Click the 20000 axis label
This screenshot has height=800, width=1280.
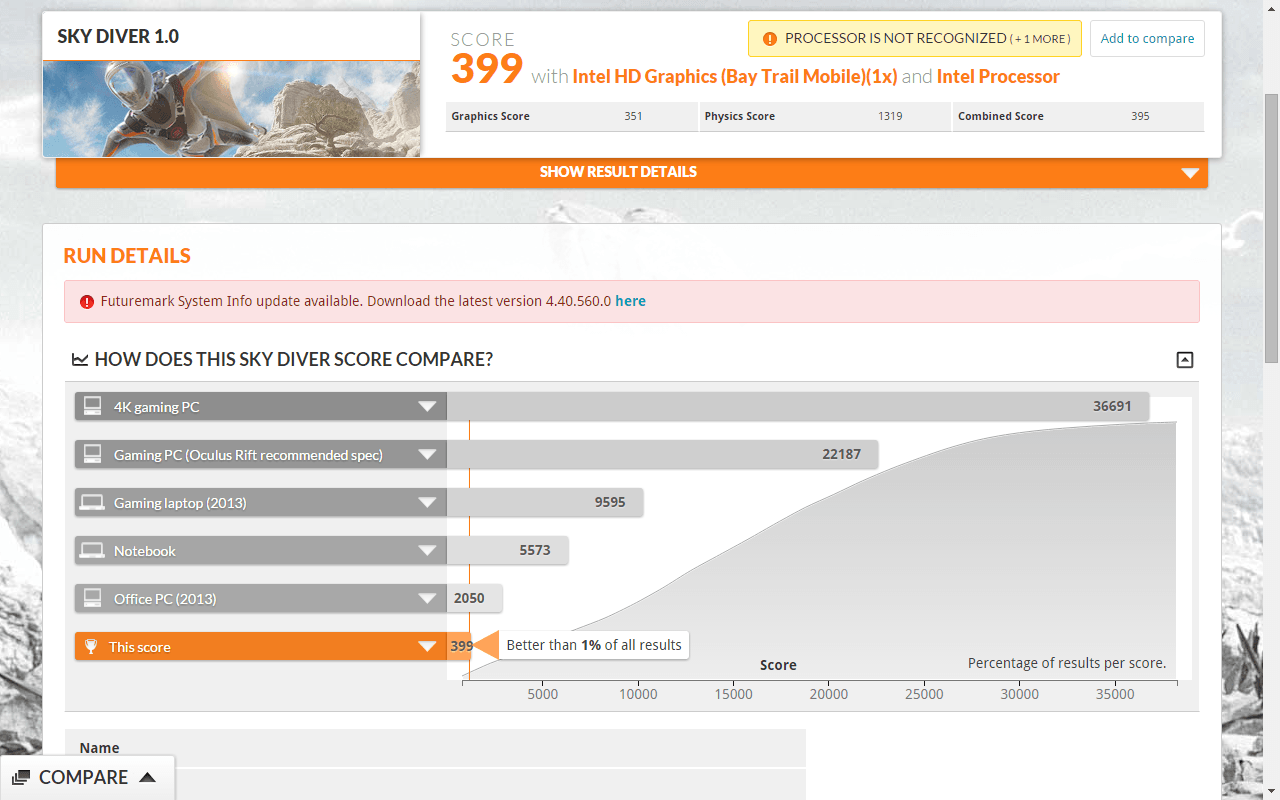[x=828, y=694]
